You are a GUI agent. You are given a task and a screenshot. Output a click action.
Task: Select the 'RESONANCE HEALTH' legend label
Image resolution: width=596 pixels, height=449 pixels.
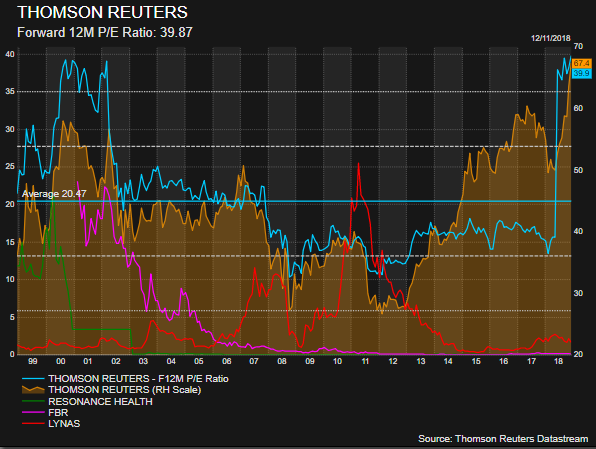(x=100, y=401)
